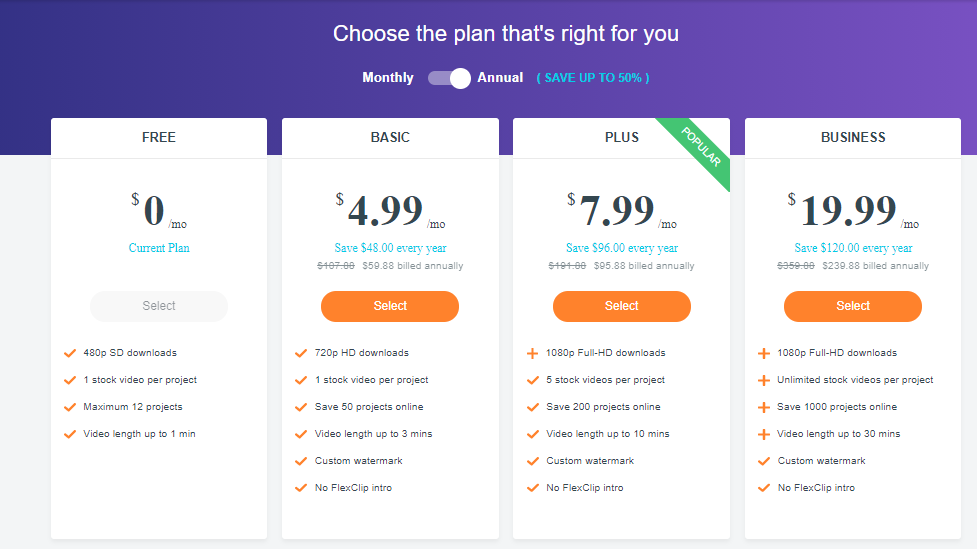Click the plus icon beside Unlimited stock videos per project
The height and width of the screenshot is (549, 977).
coord(763,380)
